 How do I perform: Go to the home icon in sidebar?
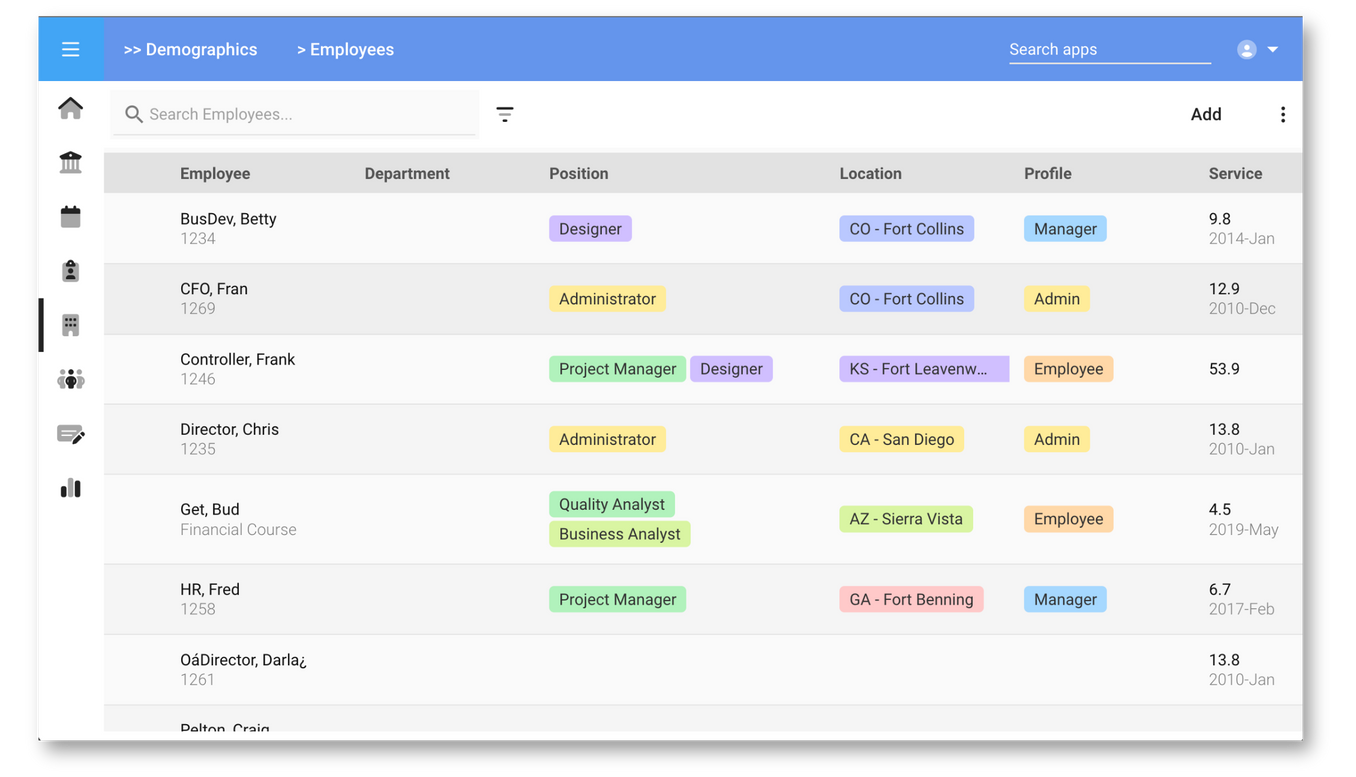(70, 108)
